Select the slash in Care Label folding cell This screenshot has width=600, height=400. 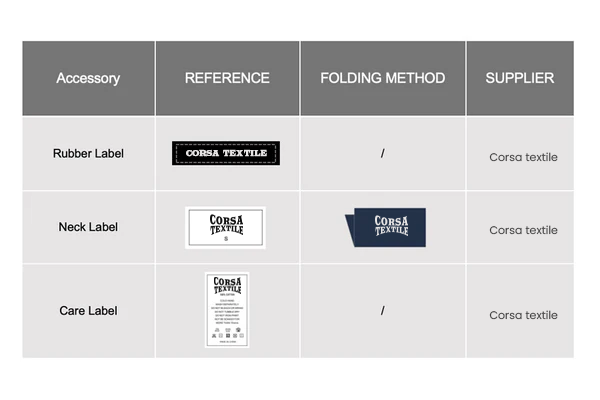click(x=383, y=310)
